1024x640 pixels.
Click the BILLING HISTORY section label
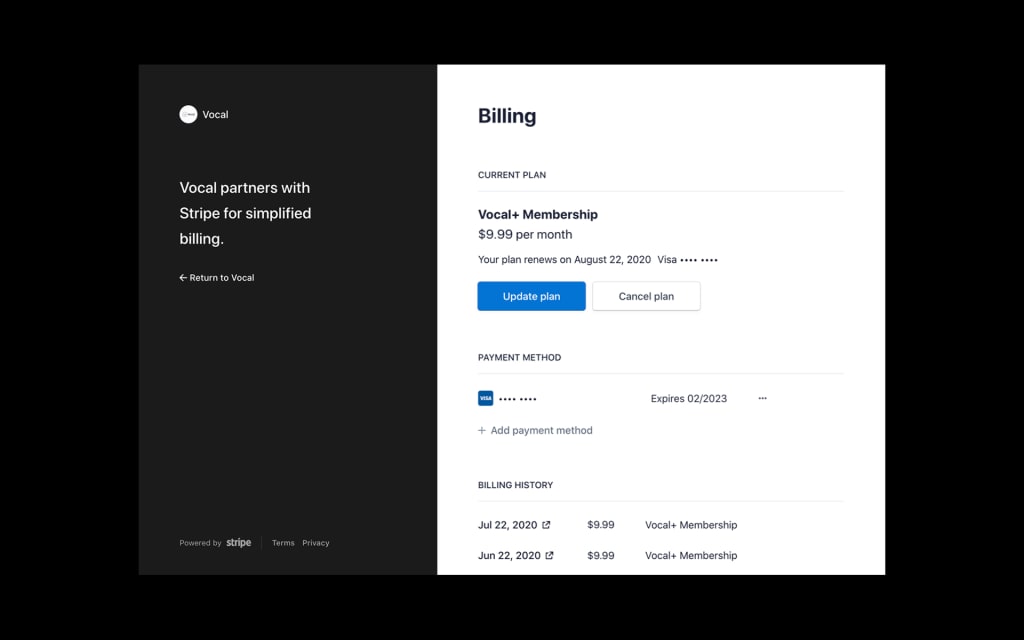[x=515, y=485]
